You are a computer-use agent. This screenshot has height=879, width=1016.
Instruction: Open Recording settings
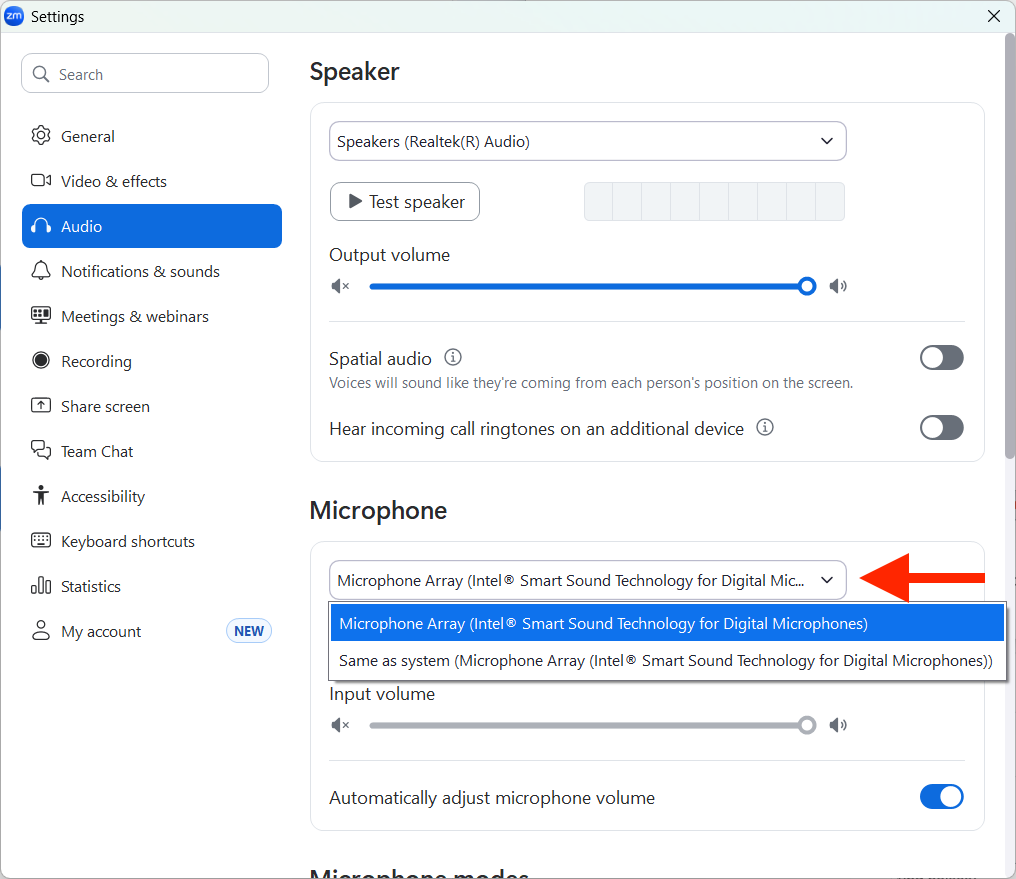coord(152,361)
